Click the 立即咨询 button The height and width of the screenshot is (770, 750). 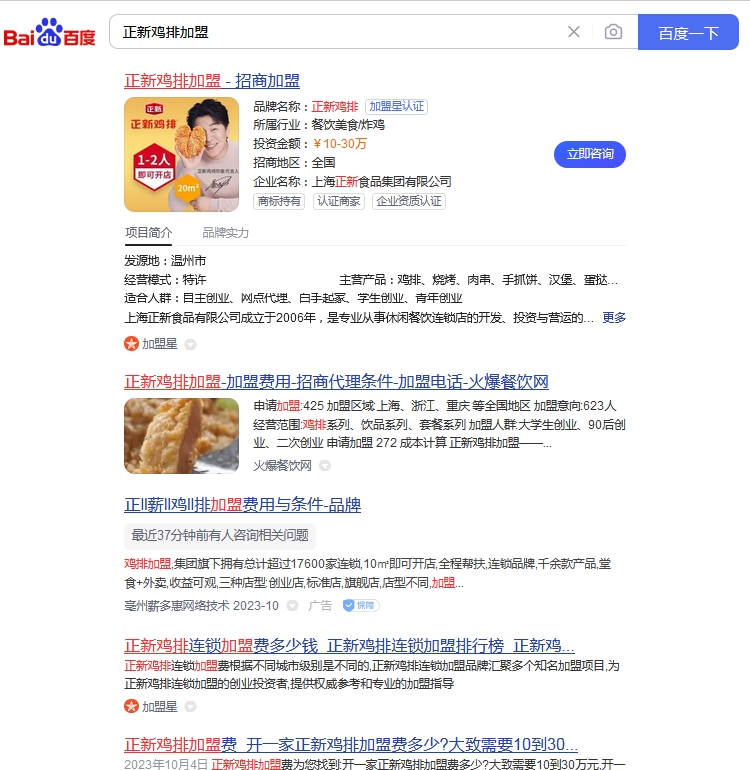click(x=590, y=154)
